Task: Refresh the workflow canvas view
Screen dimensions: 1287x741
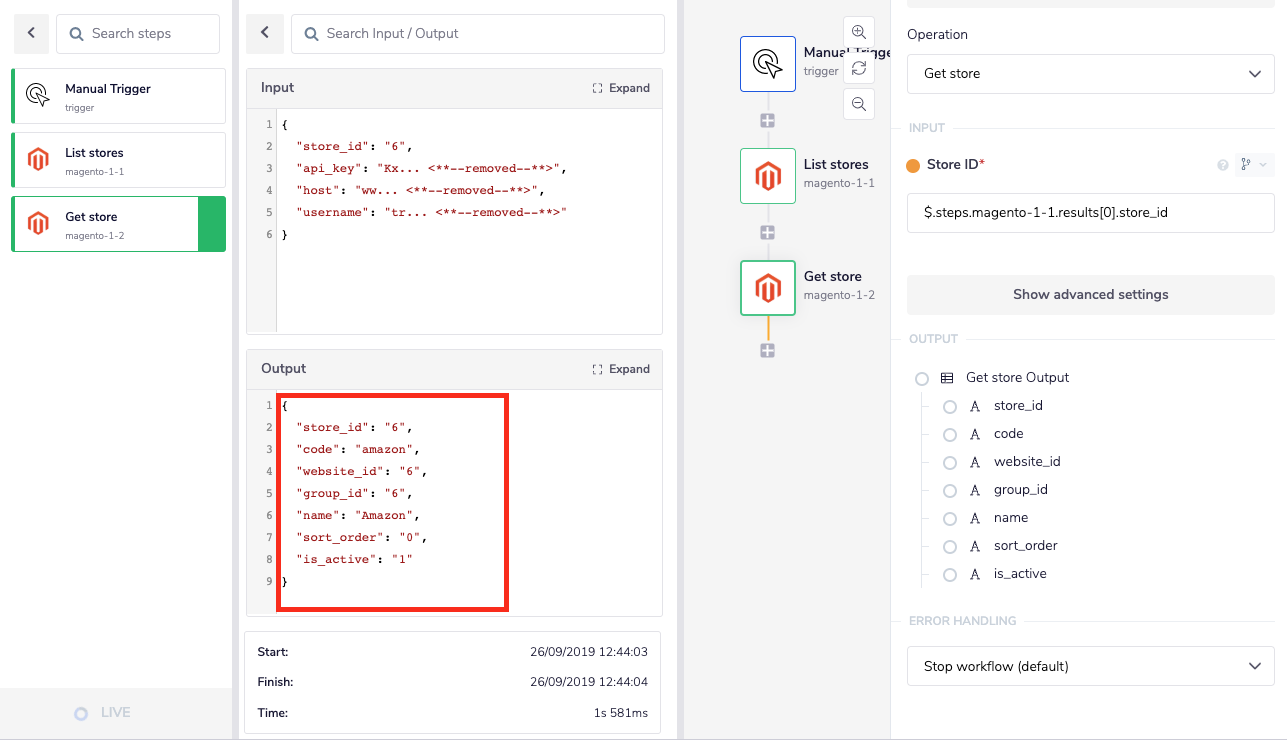Action: point(858,67)
